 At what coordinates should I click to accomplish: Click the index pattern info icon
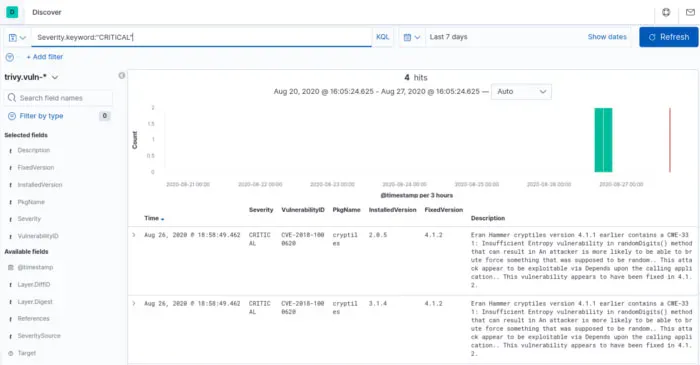click(121, 76)
